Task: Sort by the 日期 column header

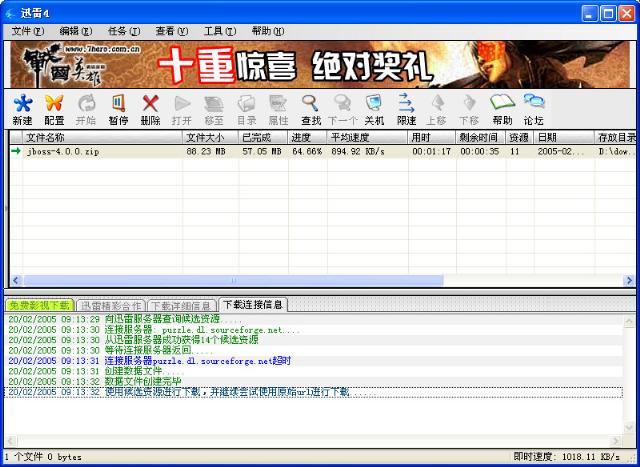Action: 564,137
